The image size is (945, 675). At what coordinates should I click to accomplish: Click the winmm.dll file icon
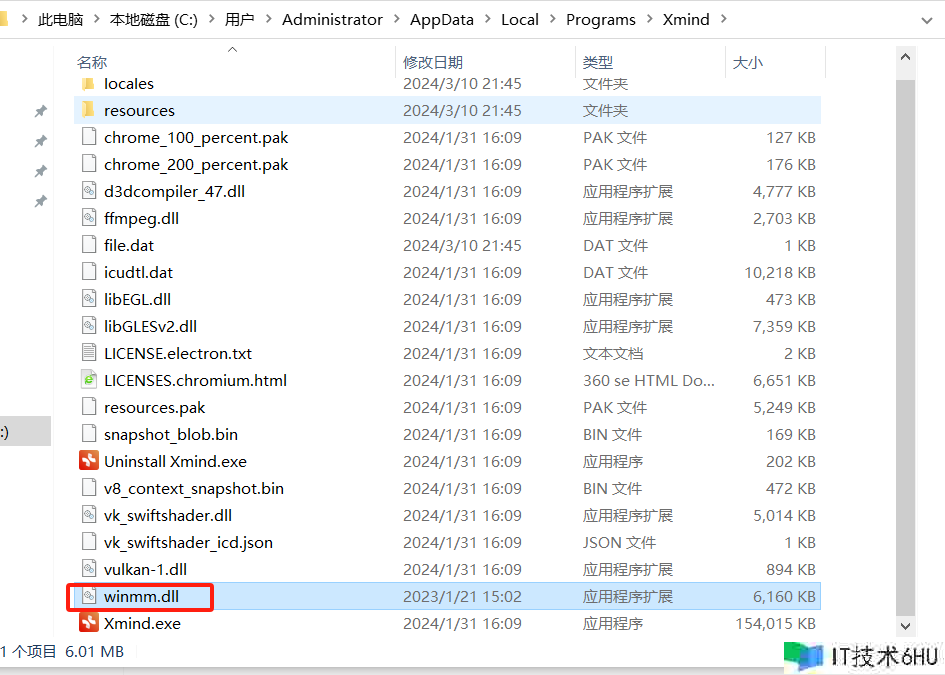[89, 596]
